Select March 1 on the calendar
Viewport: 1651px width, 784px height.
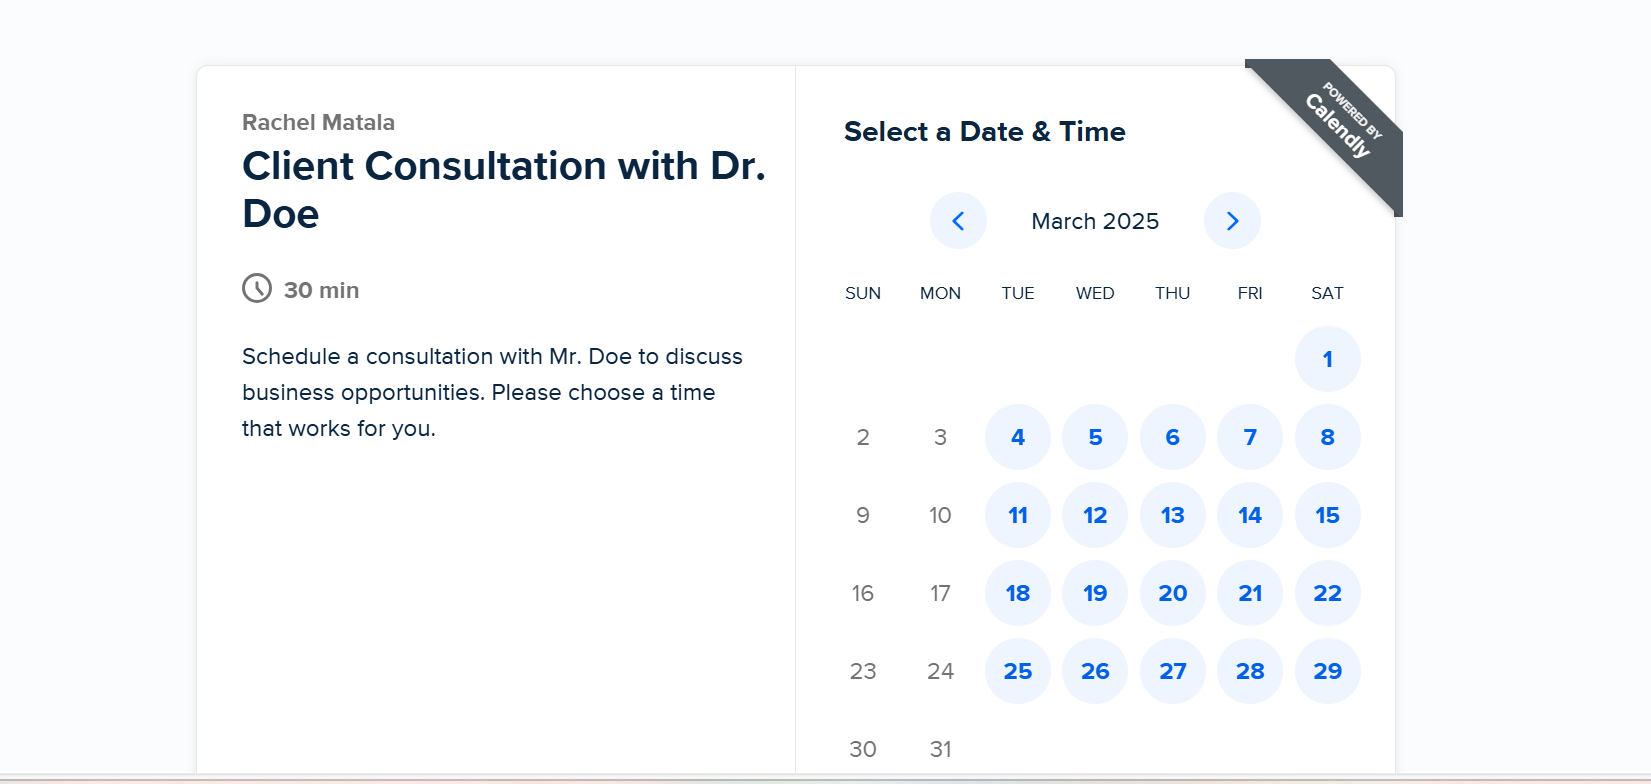[x=1327, y=359]
